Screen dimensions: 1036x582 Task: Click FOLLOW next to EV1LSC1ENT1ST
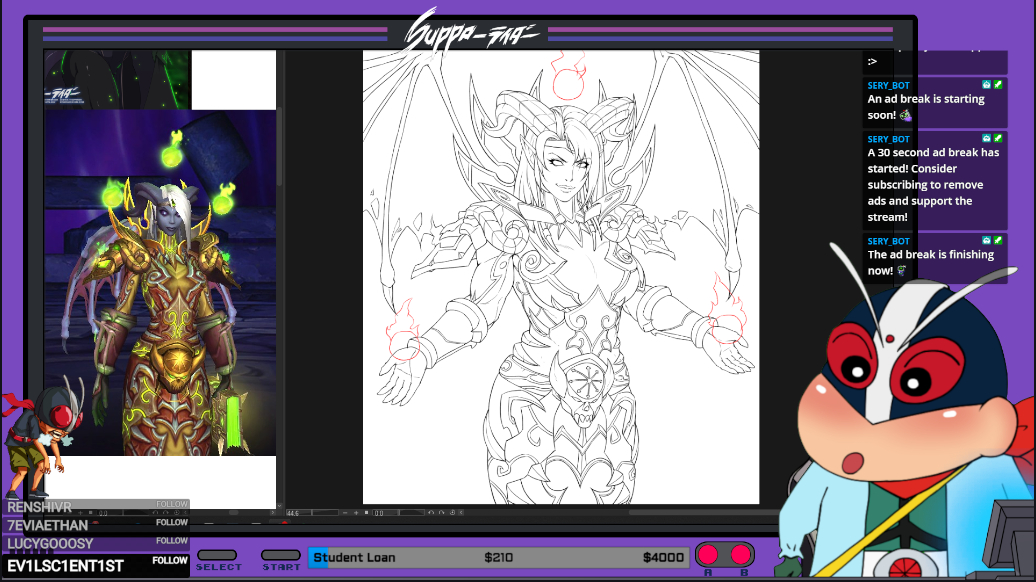pyautogui.click(x=171, y=561)
